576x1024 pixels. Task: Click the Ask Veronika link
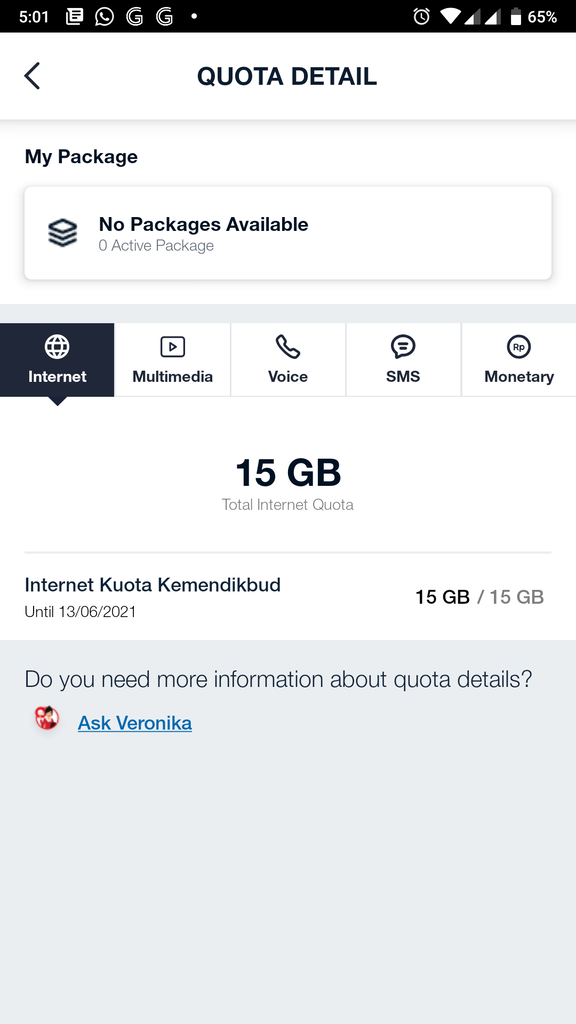point(135,723)
